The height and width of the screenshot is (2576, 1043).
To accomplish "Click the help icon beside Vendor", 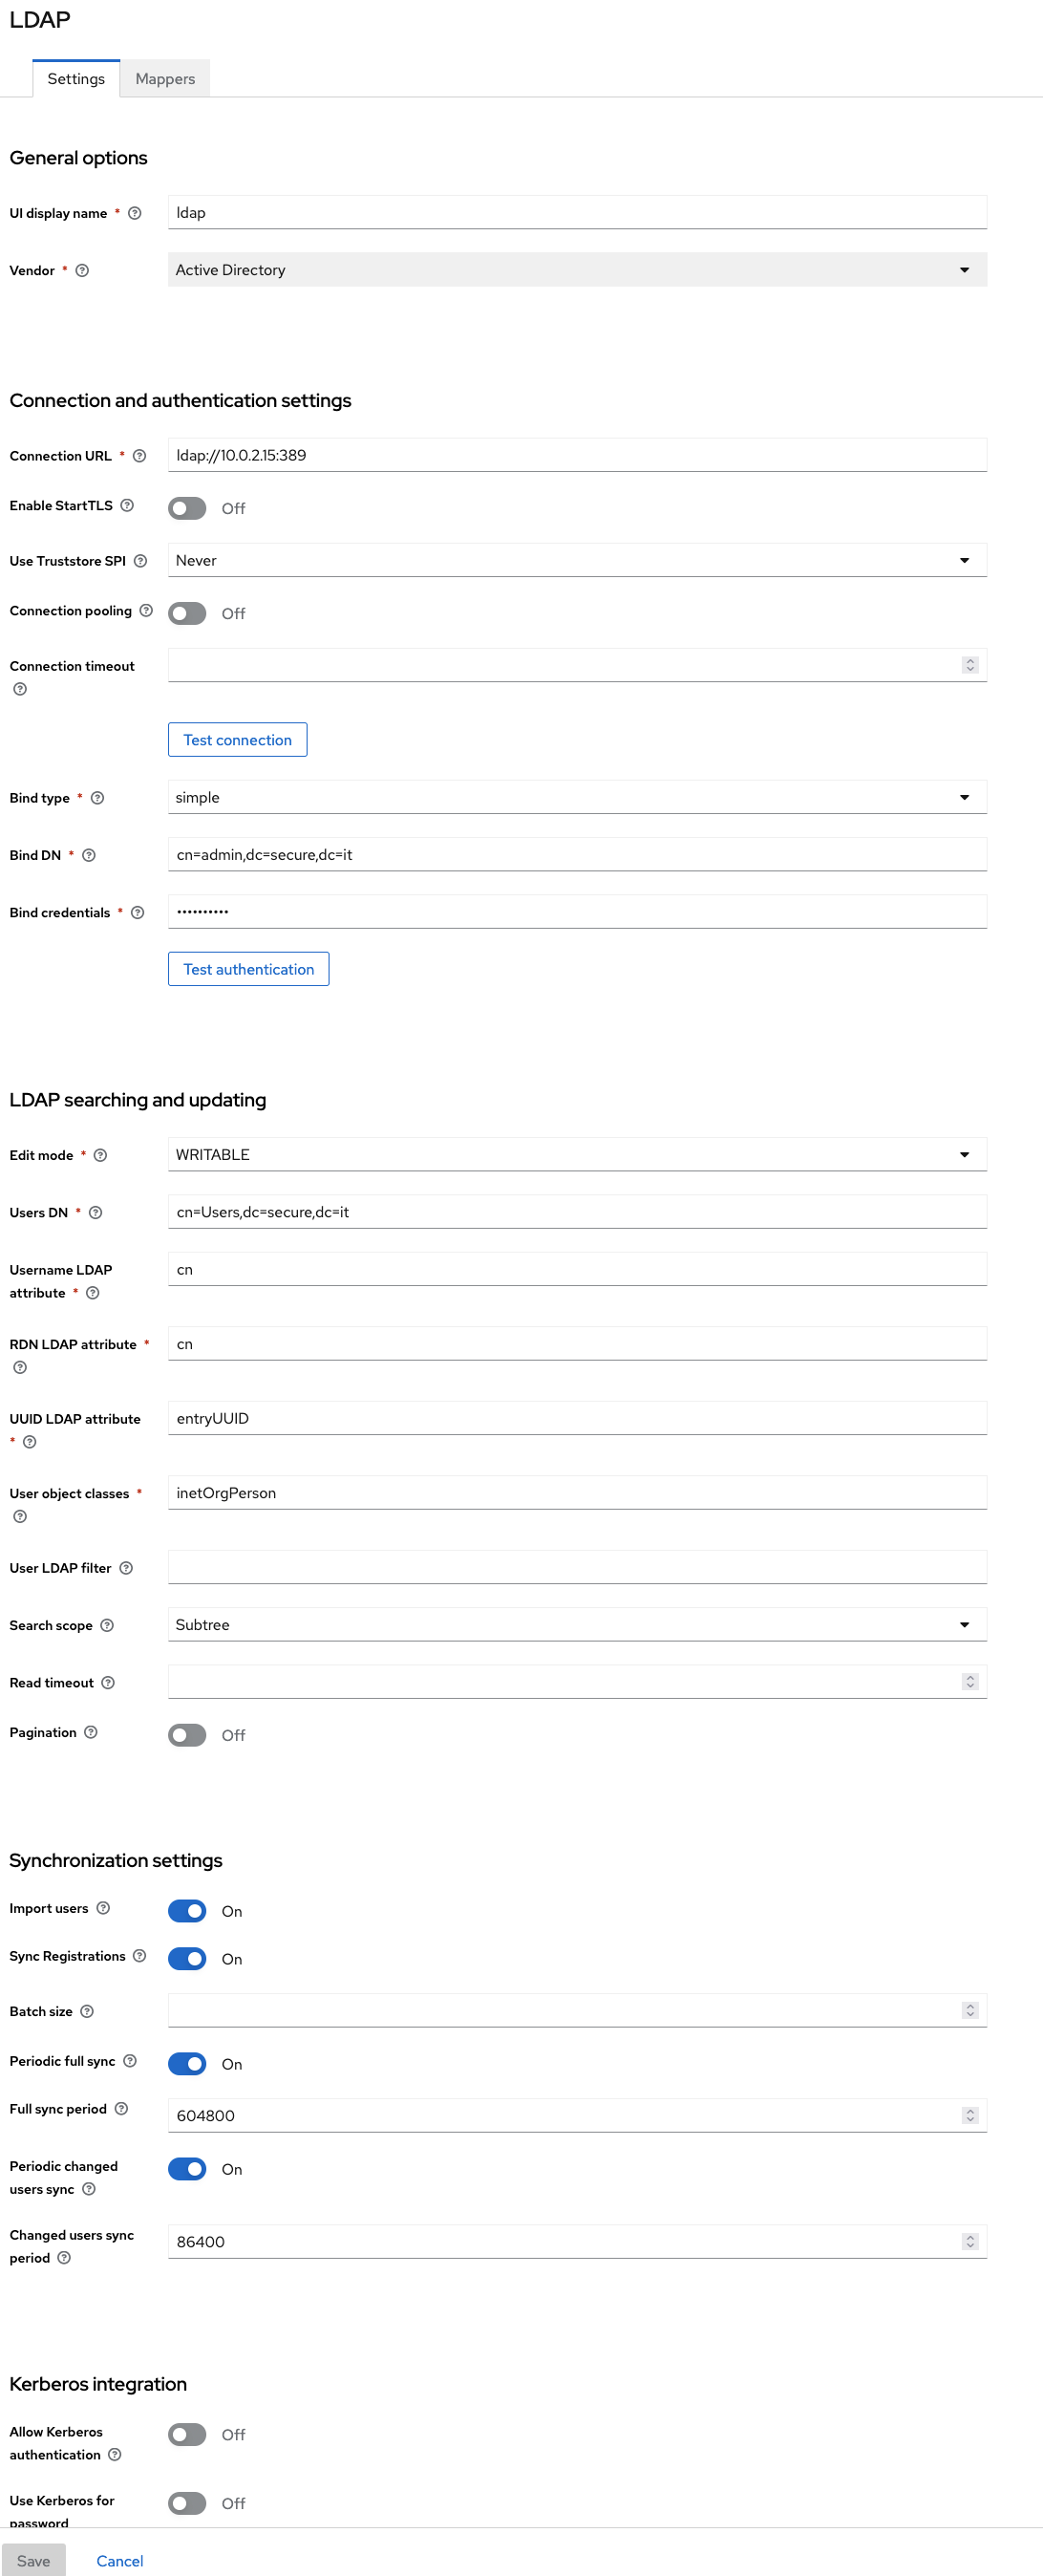I will (x=83, y=270).
